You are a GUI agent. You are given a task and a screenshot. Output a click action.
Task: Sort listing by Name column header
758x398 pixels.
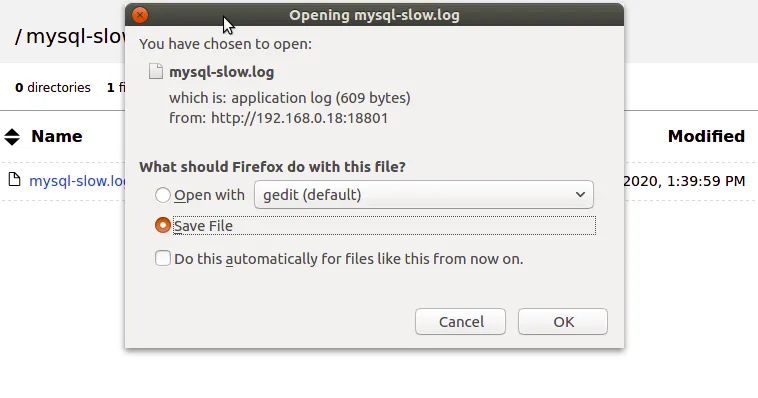coord(57,136)
